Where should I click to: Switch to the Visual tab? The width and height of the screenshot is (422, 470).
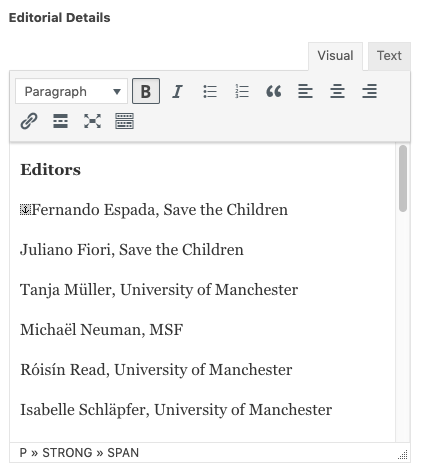tap(335, 56)
